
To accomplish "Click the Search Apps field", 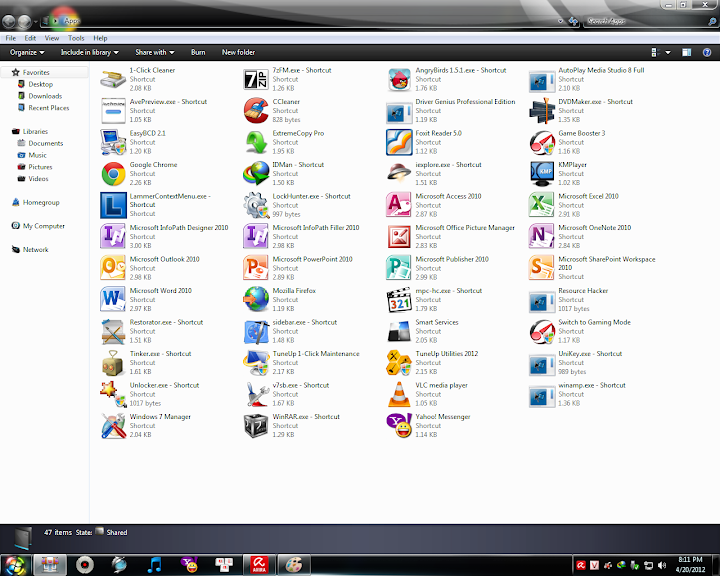I will click(647, 21).
